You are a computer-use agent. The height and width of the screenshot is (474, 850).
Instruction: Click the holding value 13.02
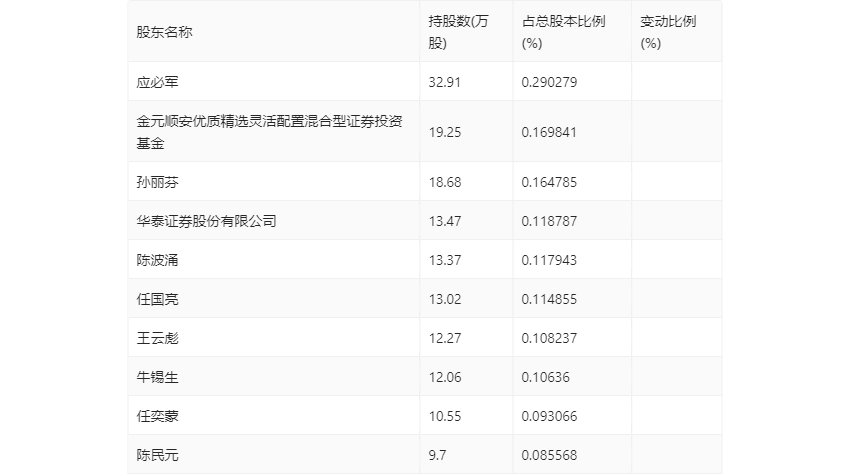pyautogui.click(x=445, y=299)
